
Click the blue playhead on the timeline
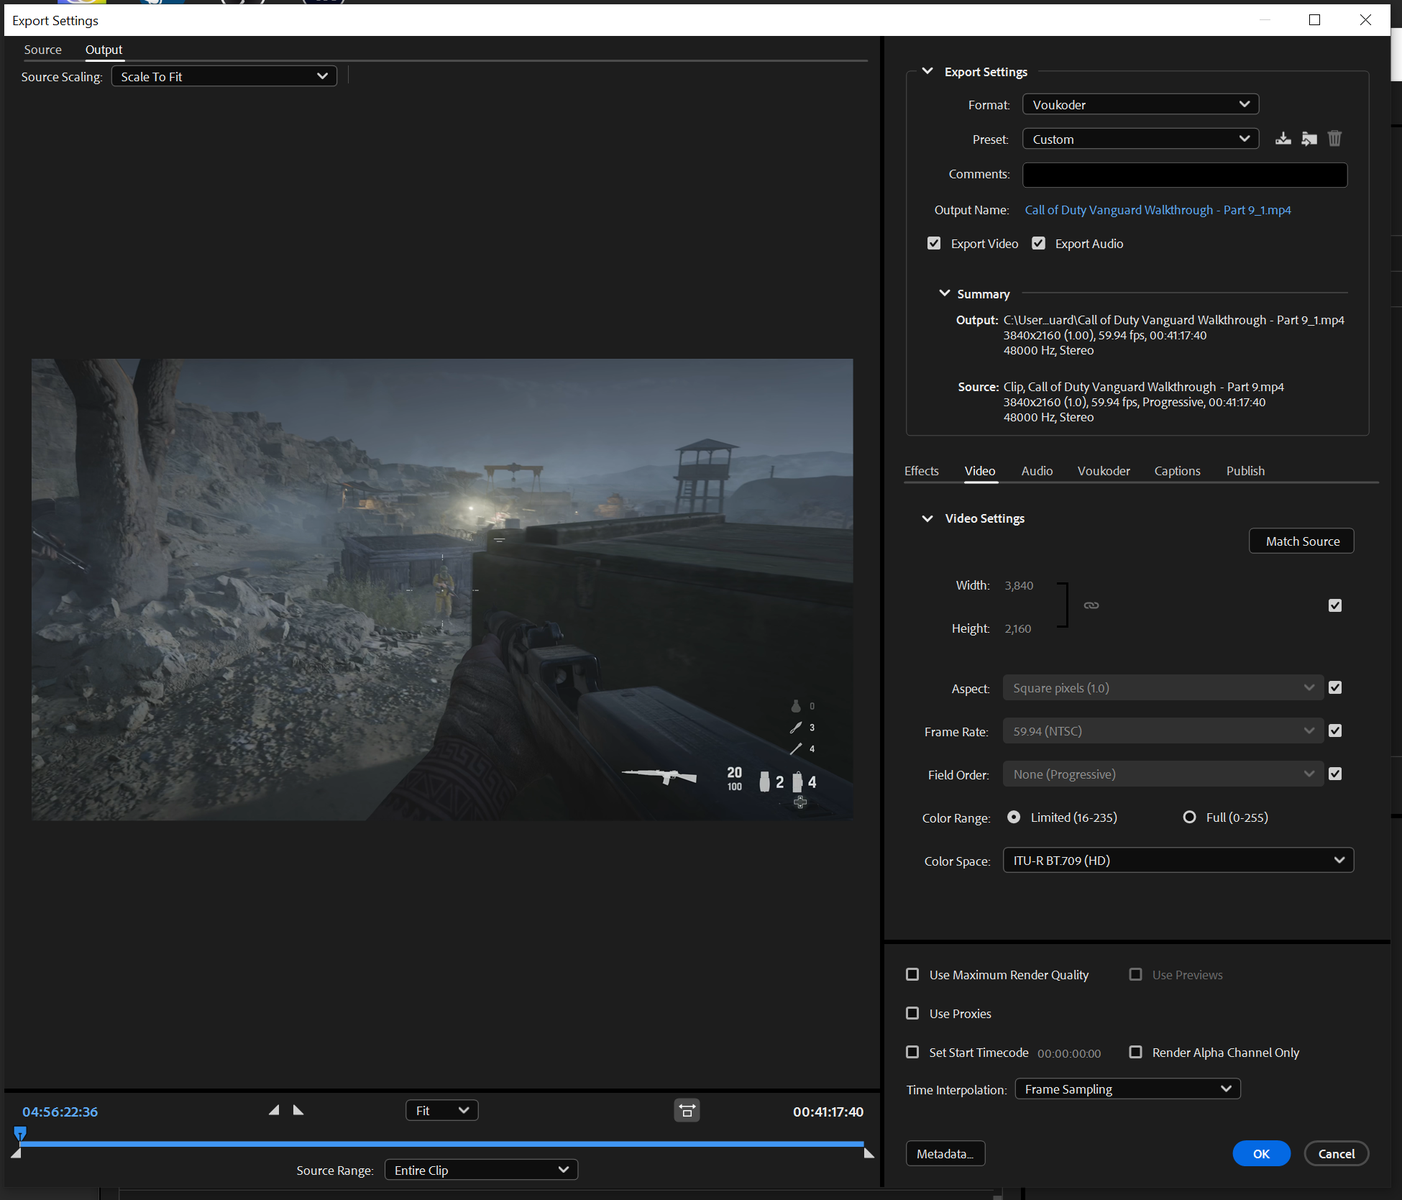point(20,1134)
